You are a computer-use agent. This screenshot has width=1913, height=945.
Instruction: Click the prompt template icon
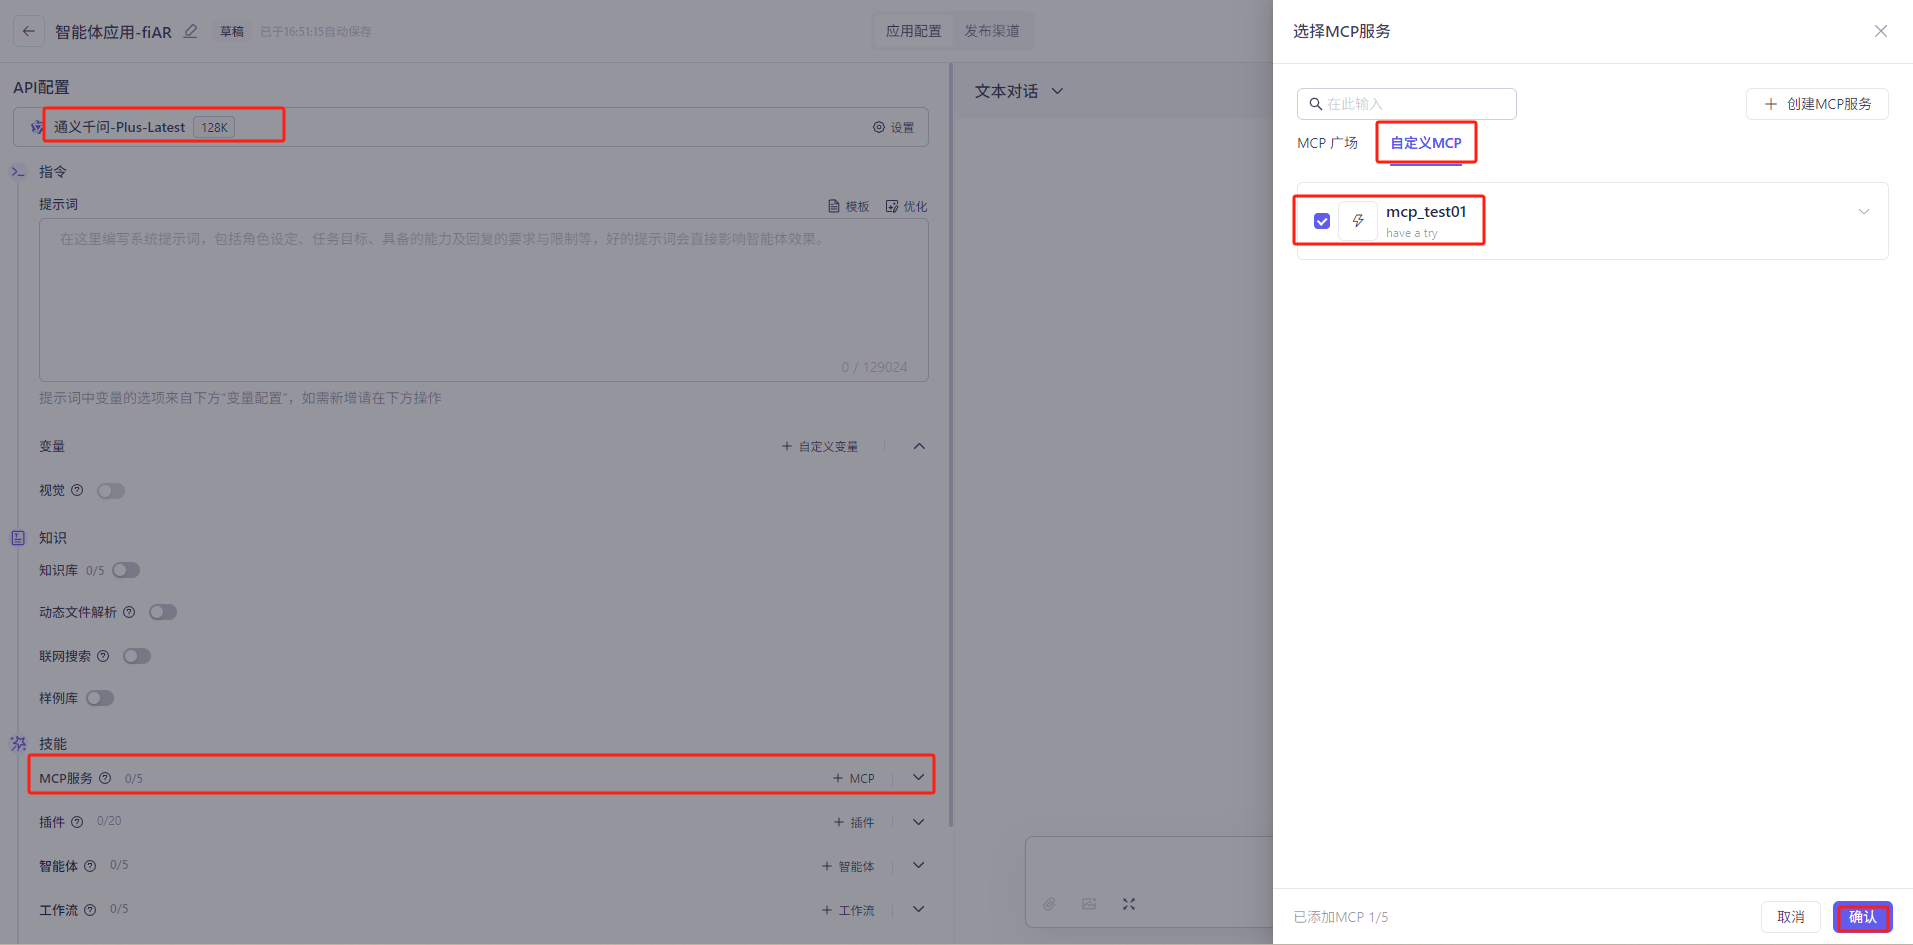pyautogui.click(x=834, y=206)
